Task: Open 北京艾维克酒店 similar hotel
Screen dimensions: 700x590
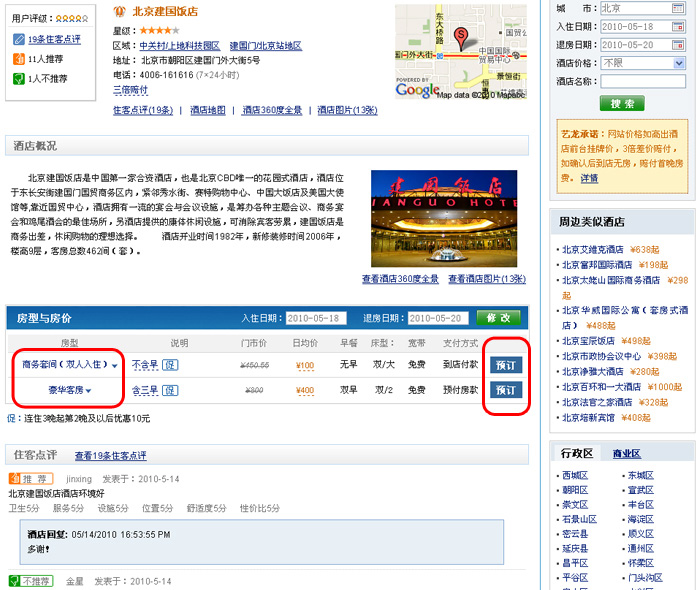Action: click(x=592, y=249)
